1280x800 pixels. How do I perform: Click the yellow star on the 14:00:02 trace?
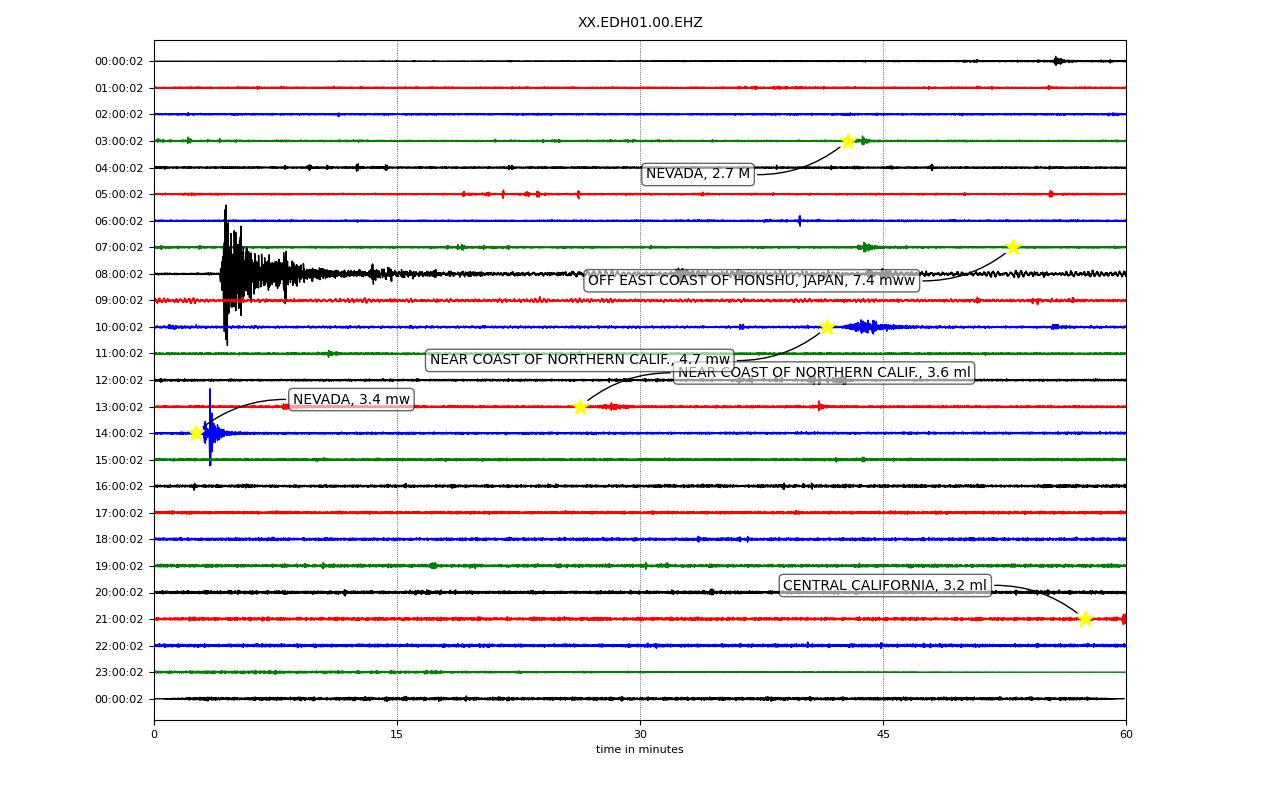pos(197,433)
